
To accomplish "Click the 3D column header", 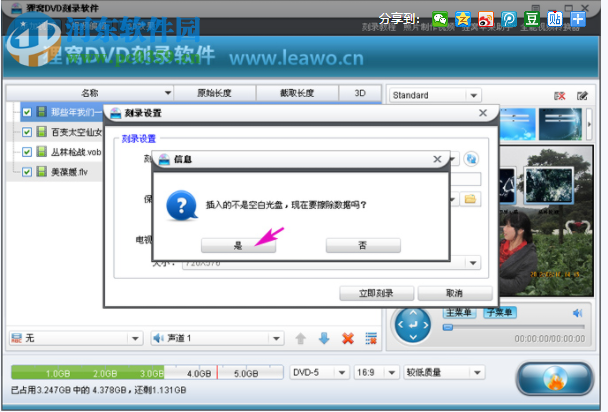I will pos(360,93).
